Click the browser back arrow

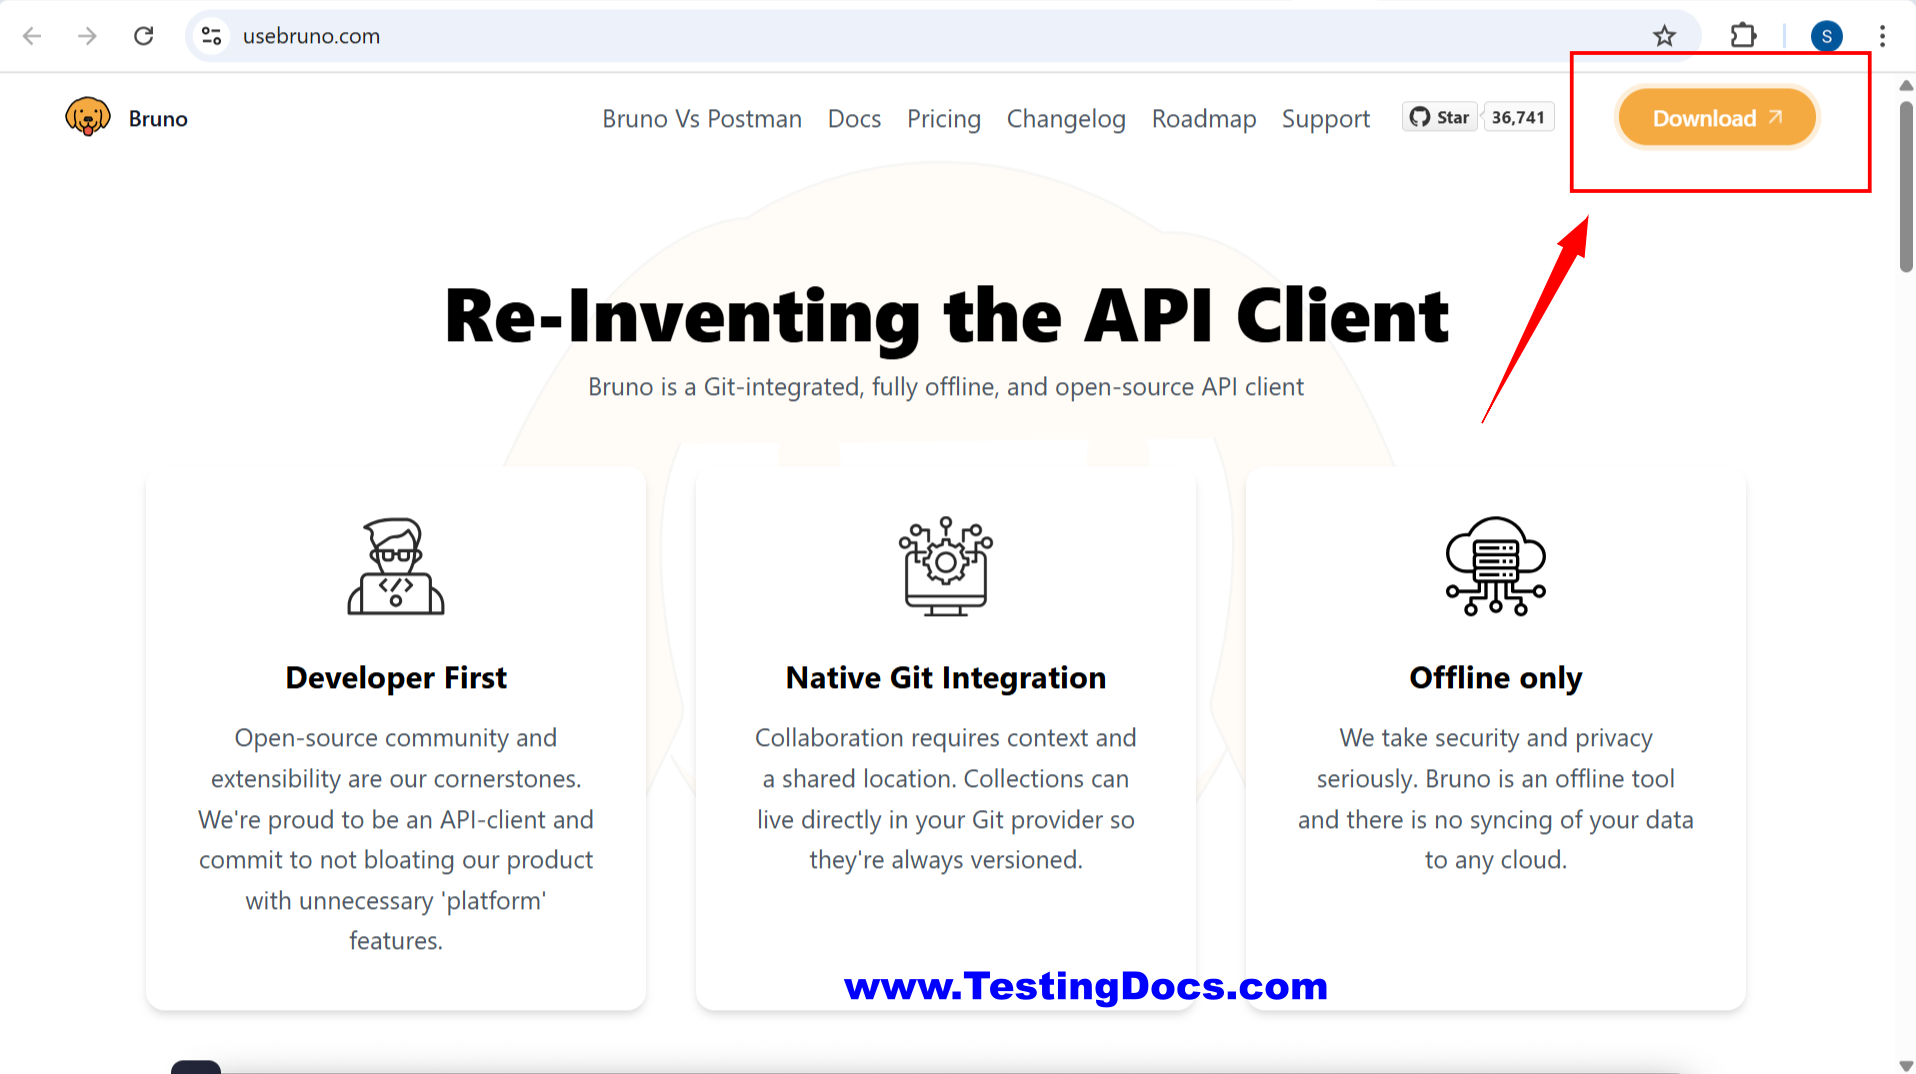click(x=32, y=36)
